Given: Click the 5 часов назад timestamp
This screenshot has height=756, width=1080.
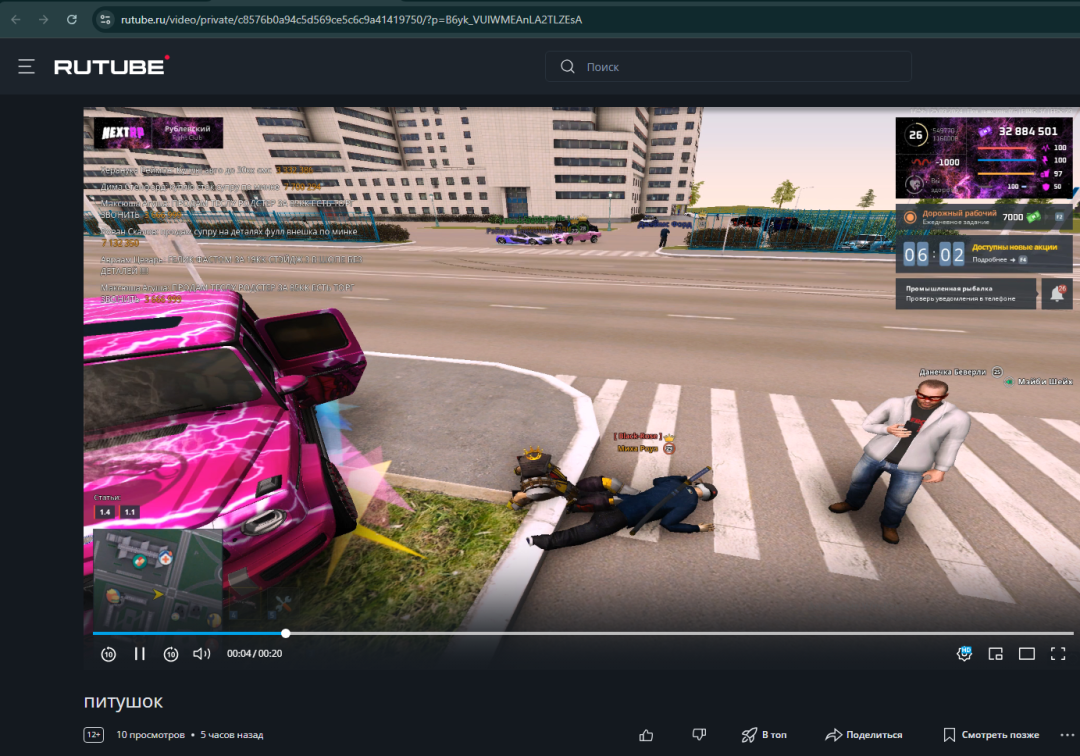Looking at the screenshot, I should (x=231, y=735).
